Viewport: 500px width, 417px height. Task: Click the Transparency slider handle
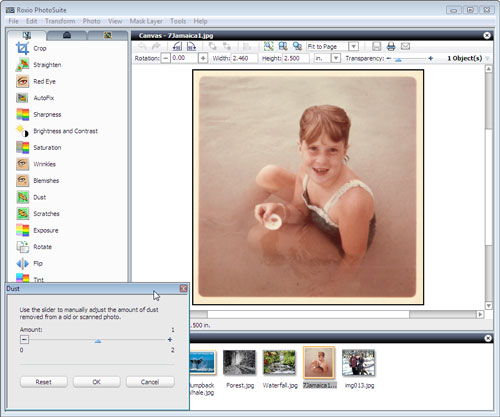tap(398, 59)
